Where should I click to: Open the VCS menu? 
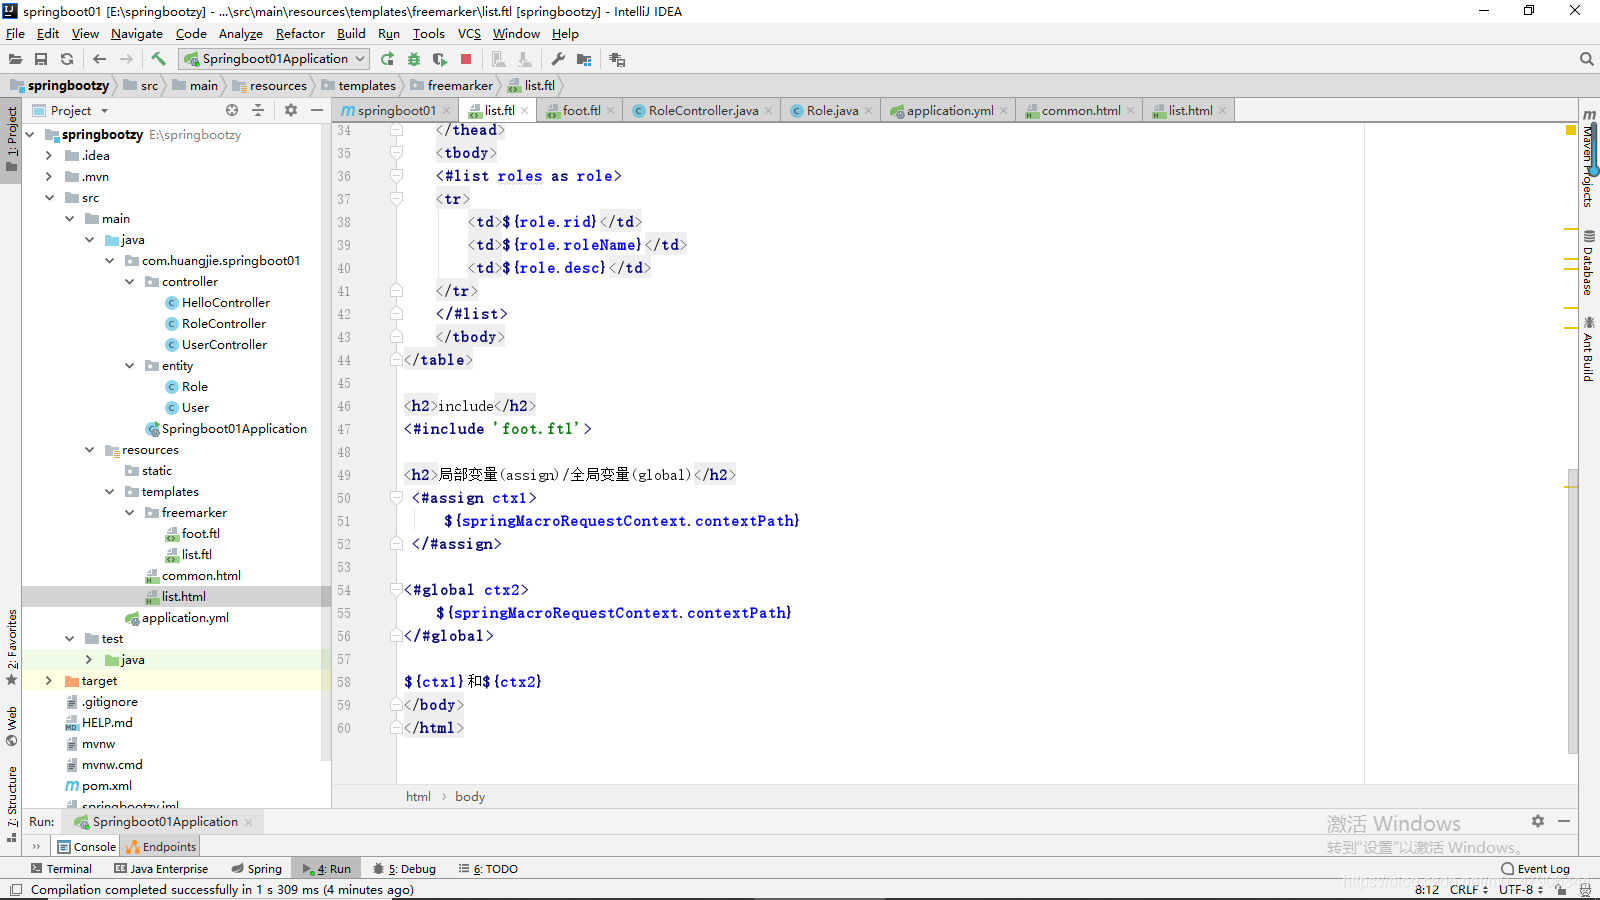coord(469,33)
